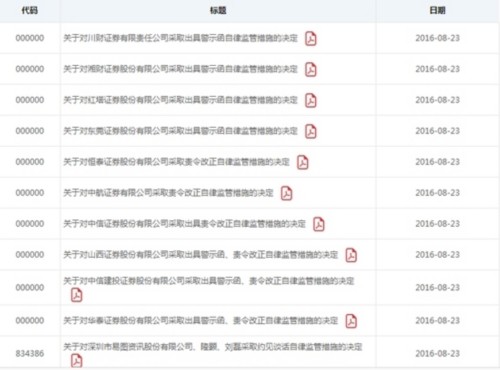
Task: Select the 2016-08-23 date in 中航证券 row
Action: click(437, 193)
